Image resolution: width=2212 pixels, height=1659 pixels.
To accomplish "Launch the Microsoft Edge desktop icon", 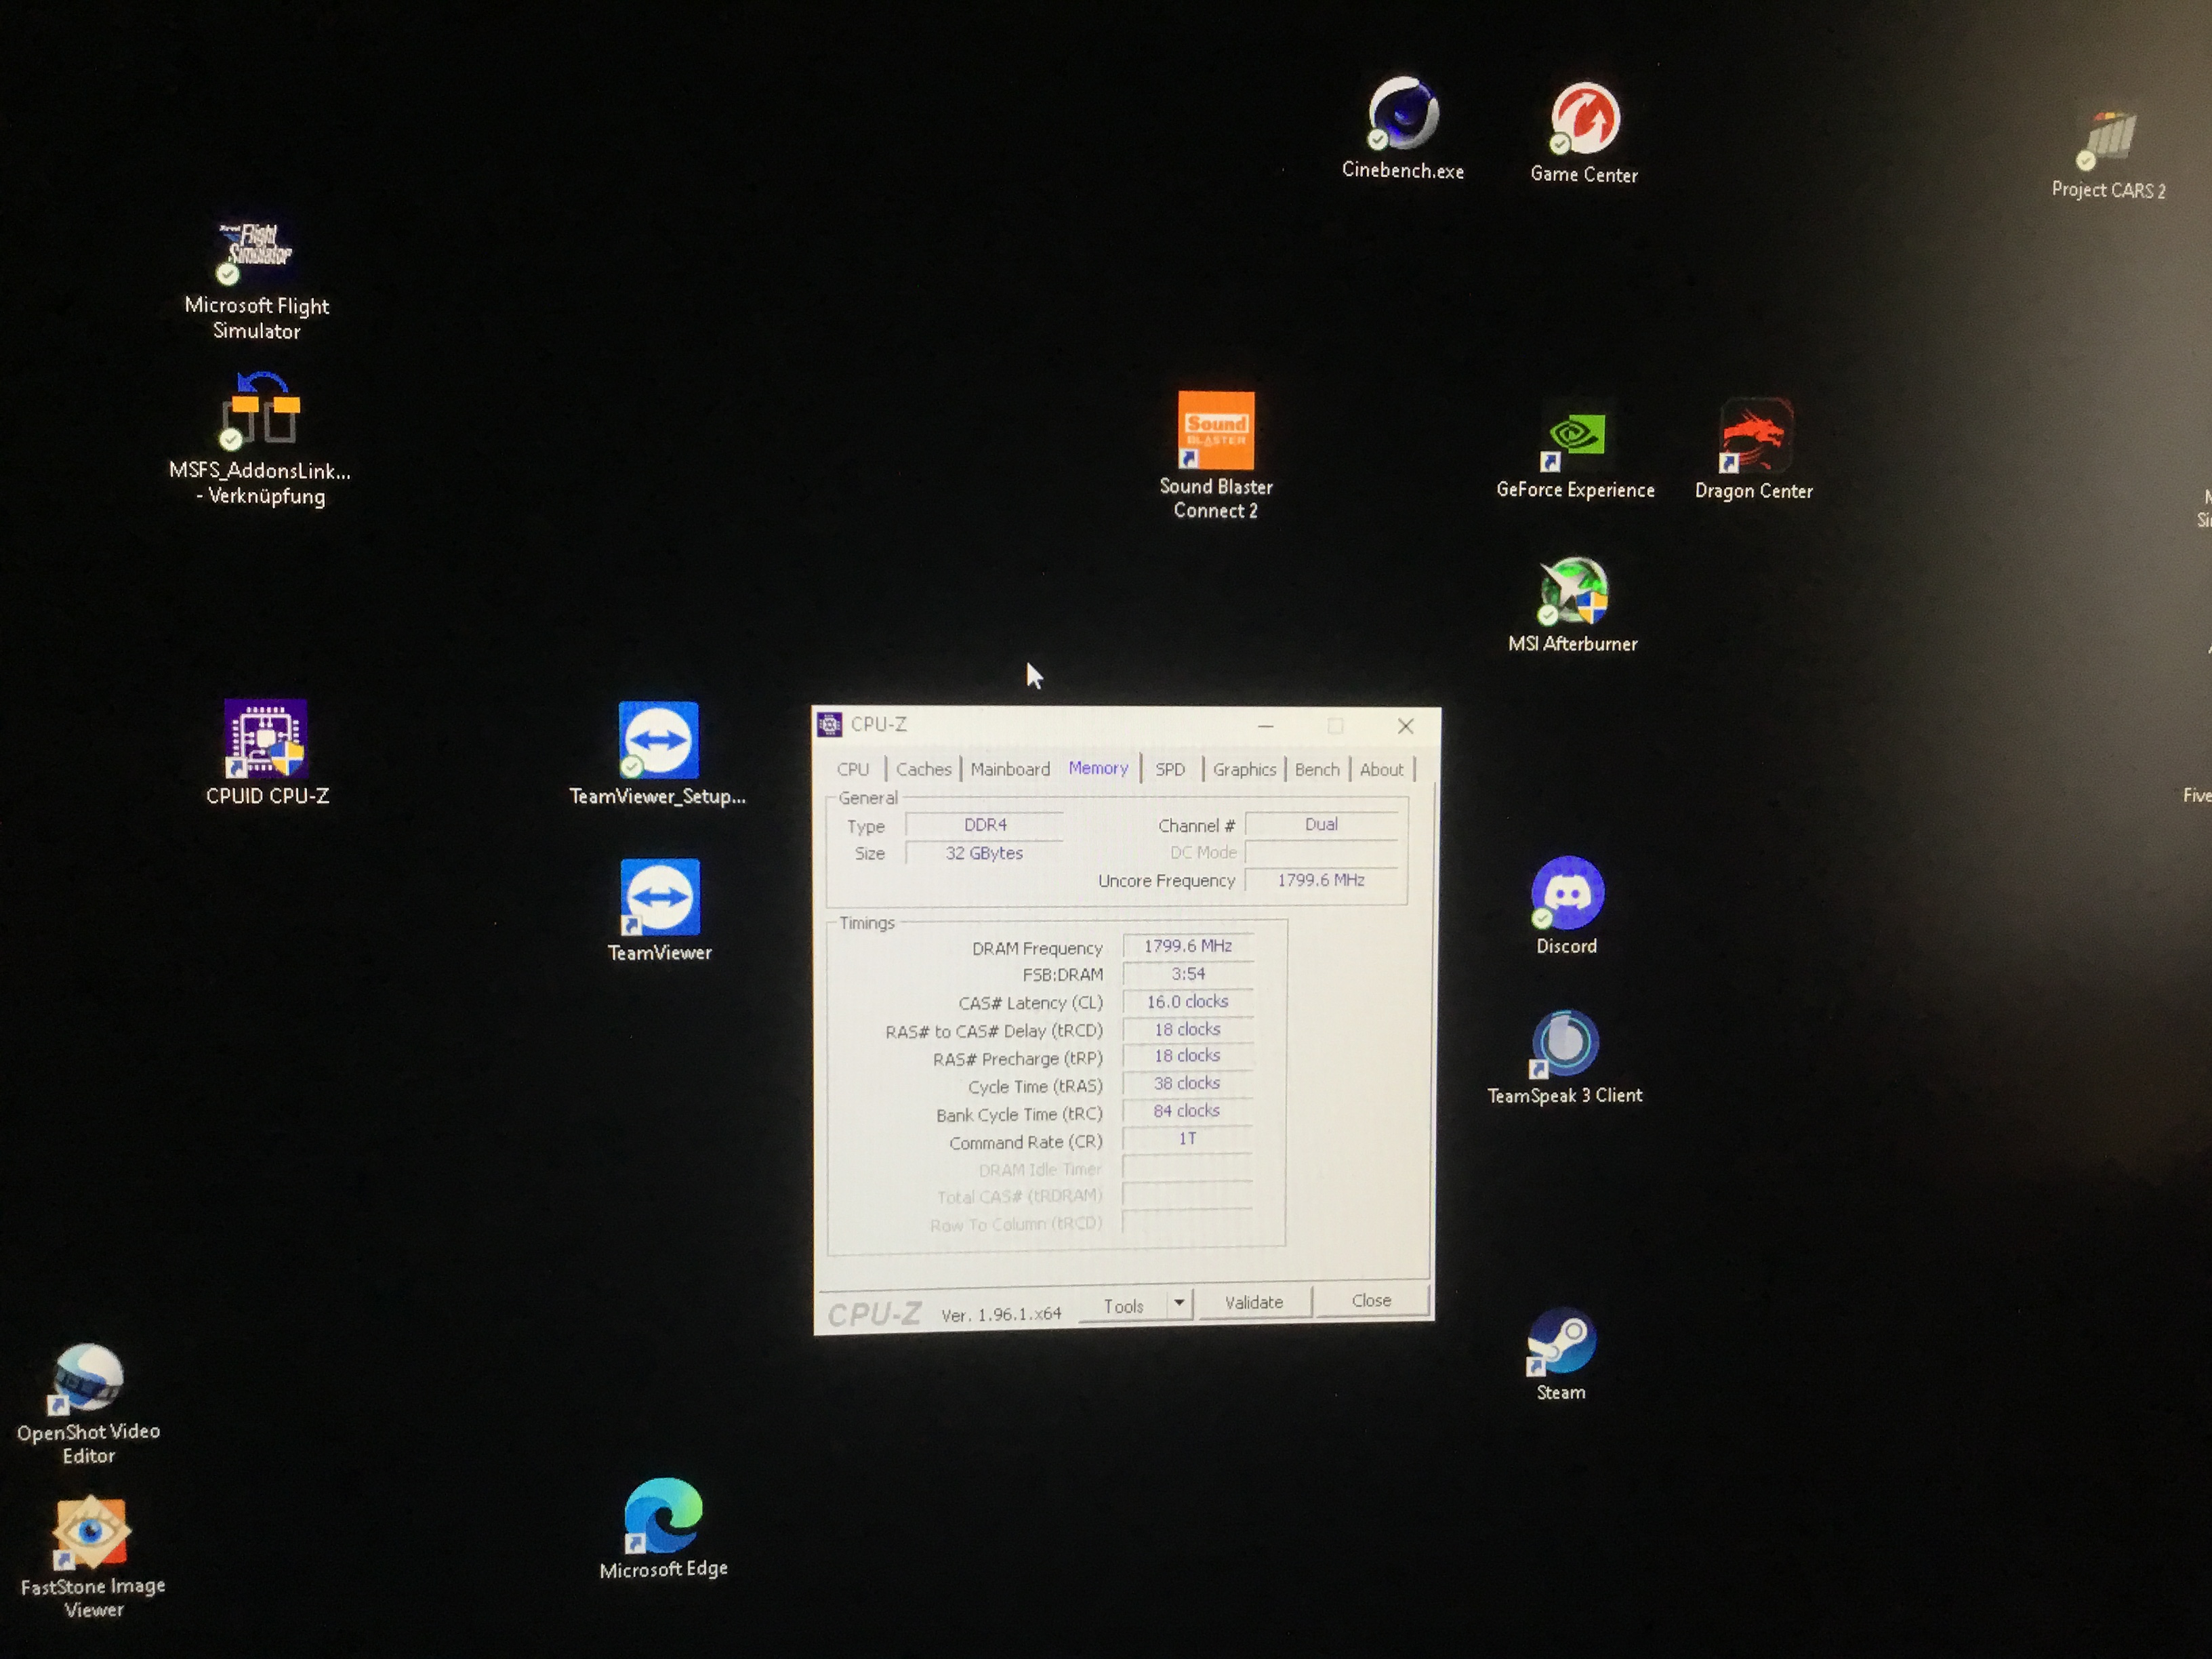I will pyautogui.click(x=663, y=1516).
